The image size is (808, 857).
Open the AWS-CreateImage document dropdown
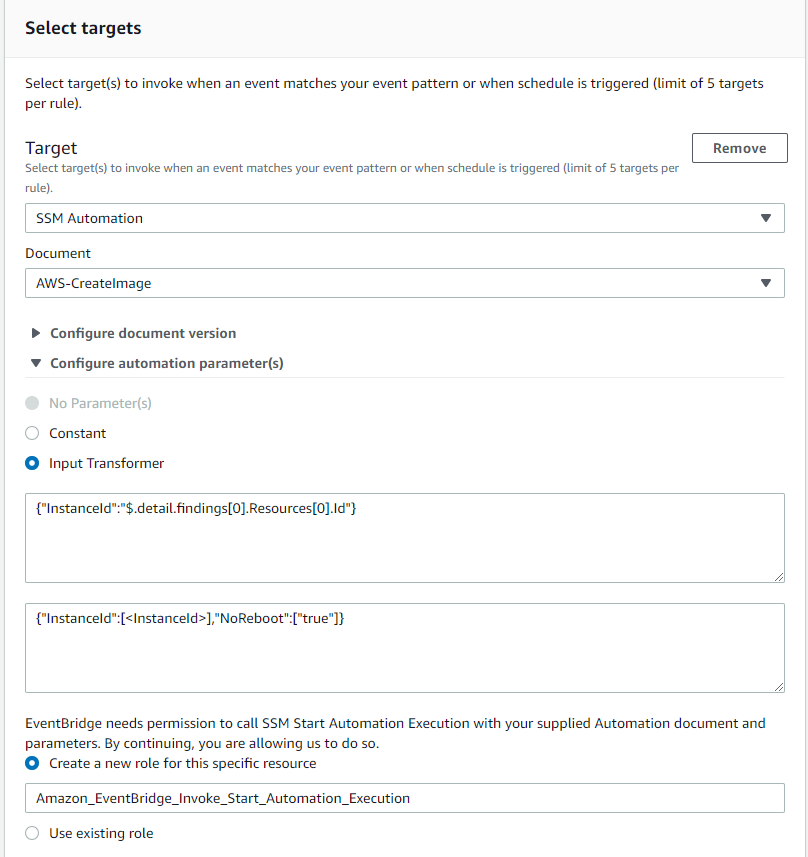400,283
